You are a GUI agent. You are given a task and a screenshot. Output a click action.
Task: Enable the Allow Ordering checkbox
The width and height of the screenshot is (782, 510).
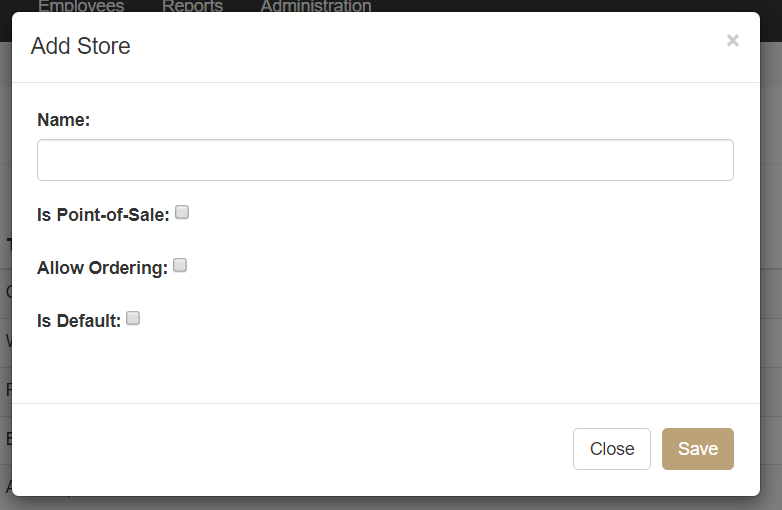(x=180, y=265)
